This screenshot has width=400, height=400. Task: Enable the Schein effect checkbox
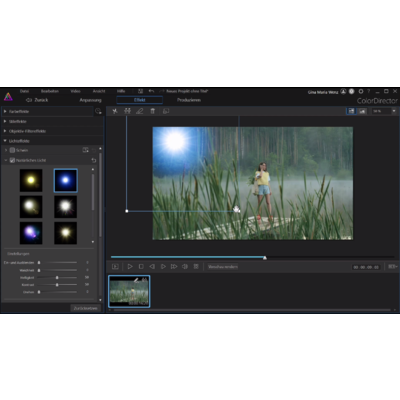(12, 150)
